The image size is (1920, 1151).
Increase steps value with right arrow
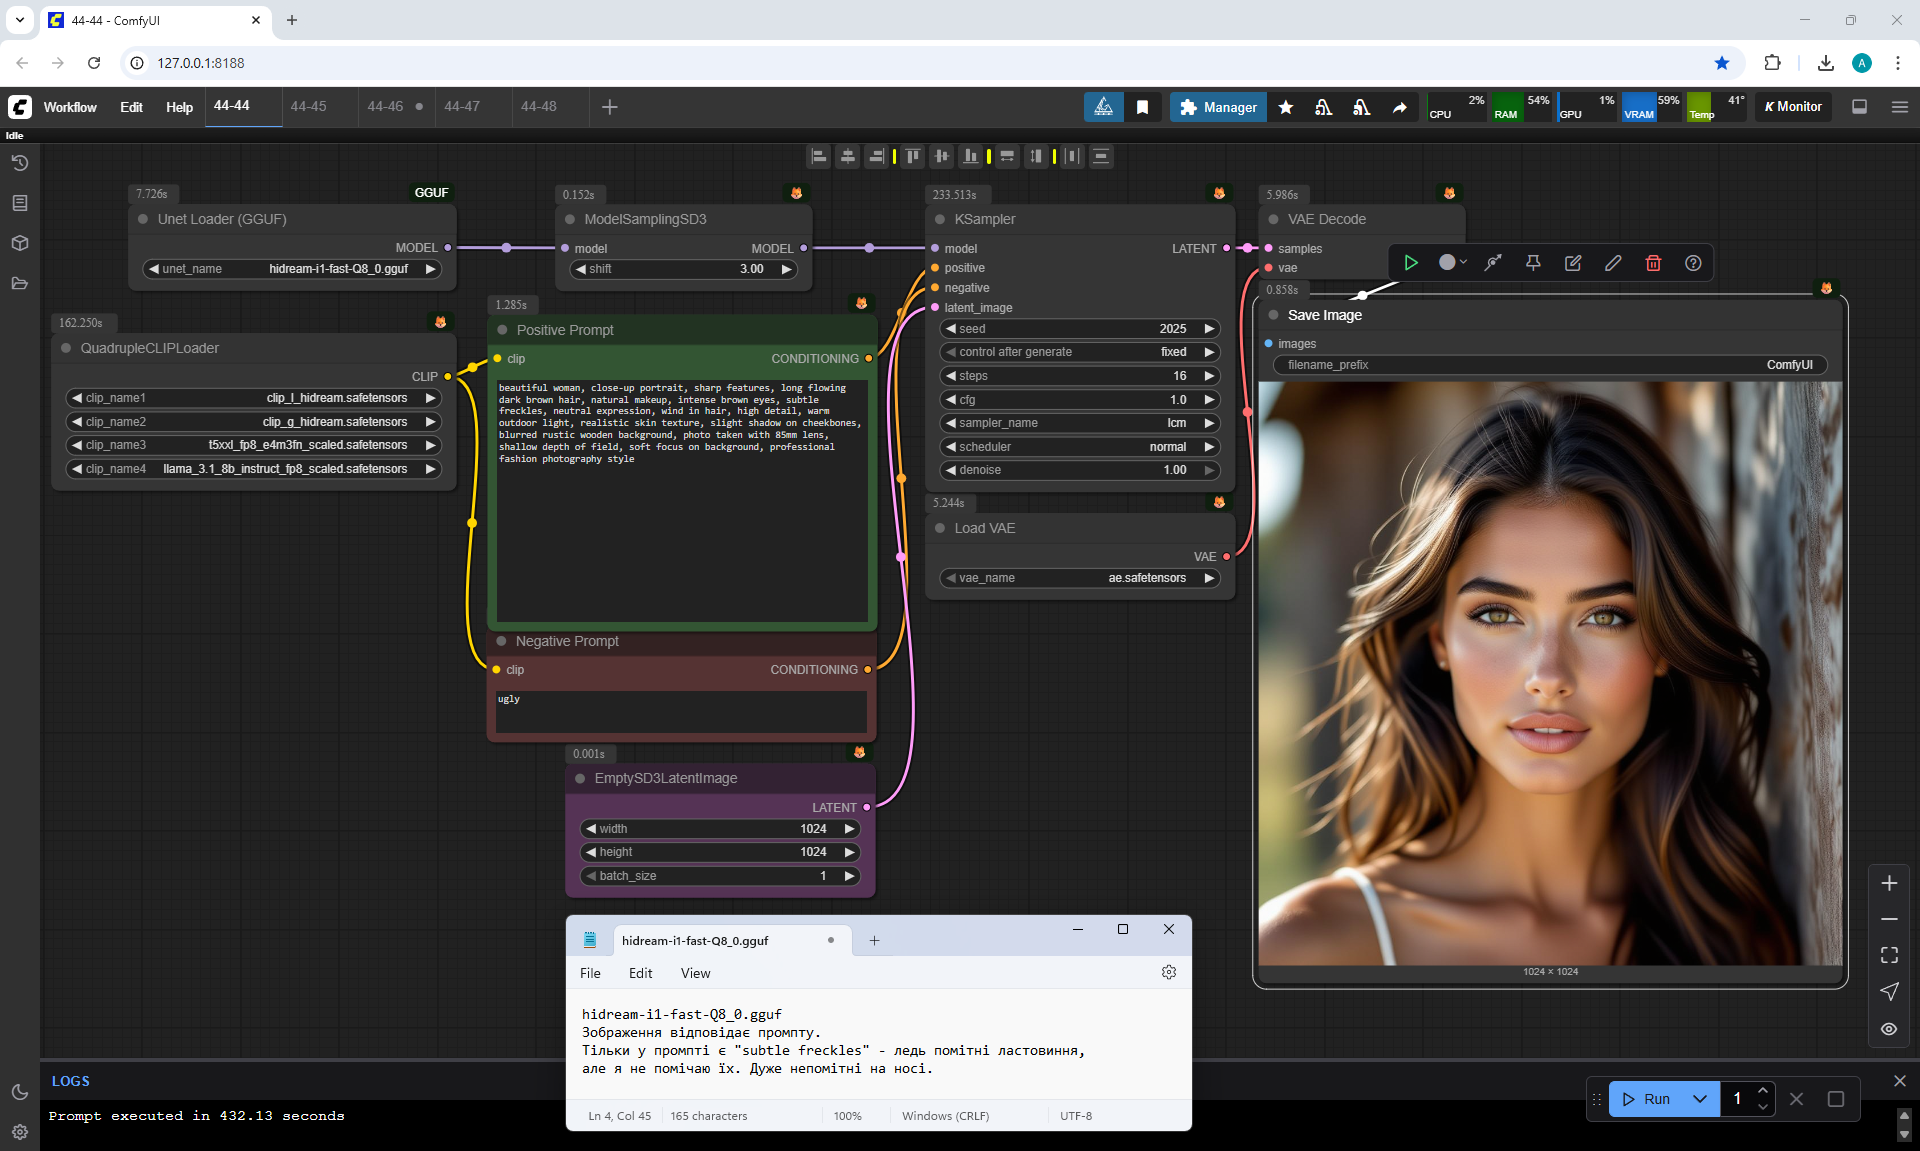[x=1209, y=376]
